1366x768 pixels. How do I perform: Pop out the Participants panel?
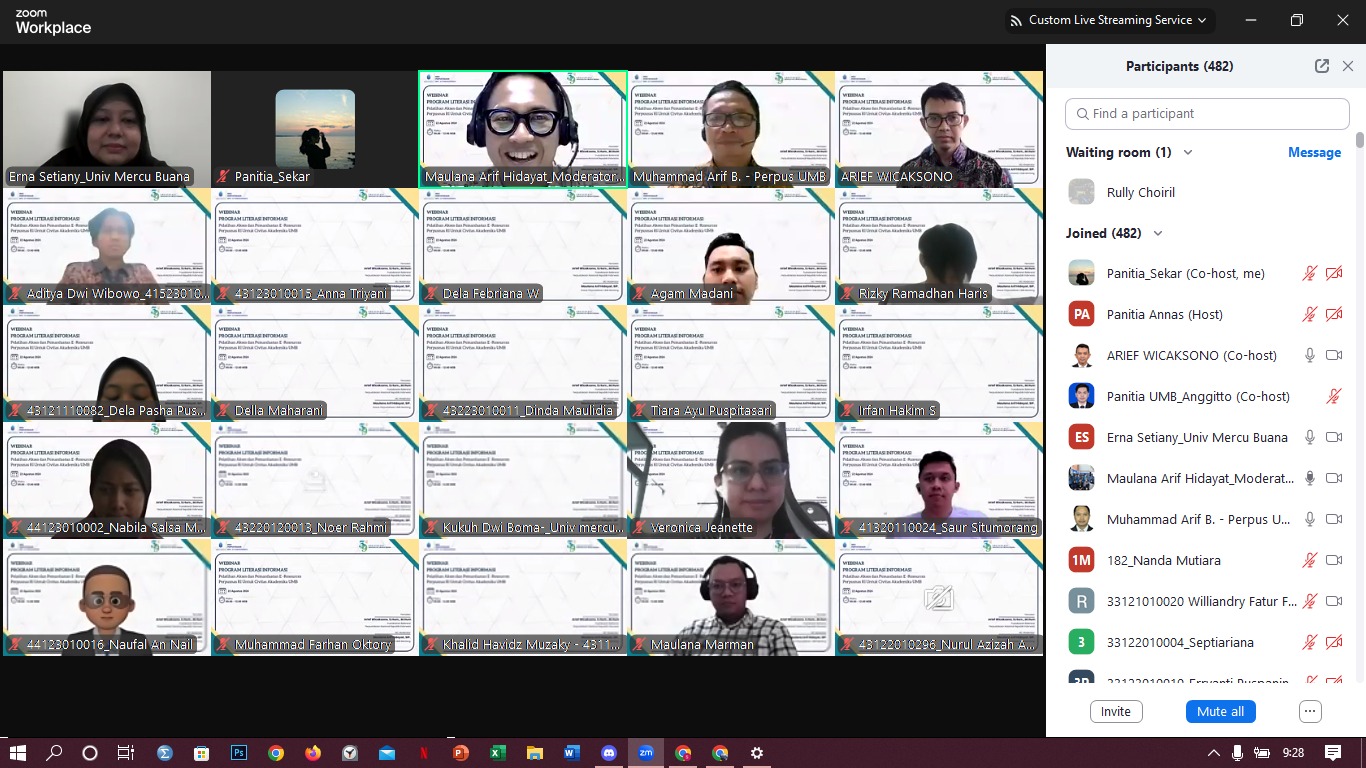pos(1322,66)
